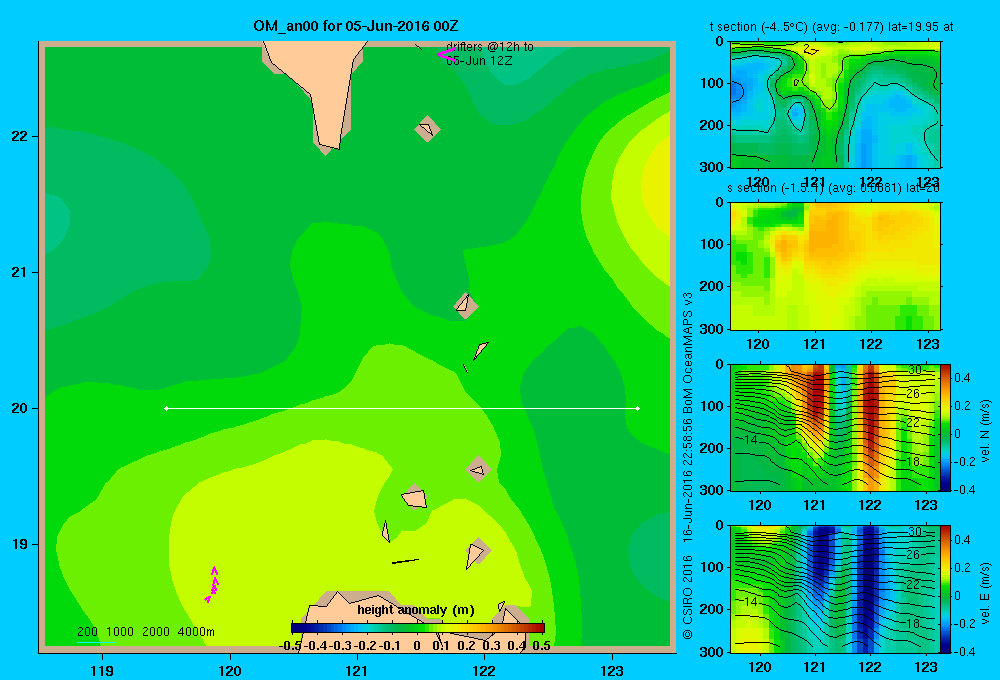Click the height anomaly colorbar on the main map
Viewport: 1000px width, 680px height.
pos(418,628)
